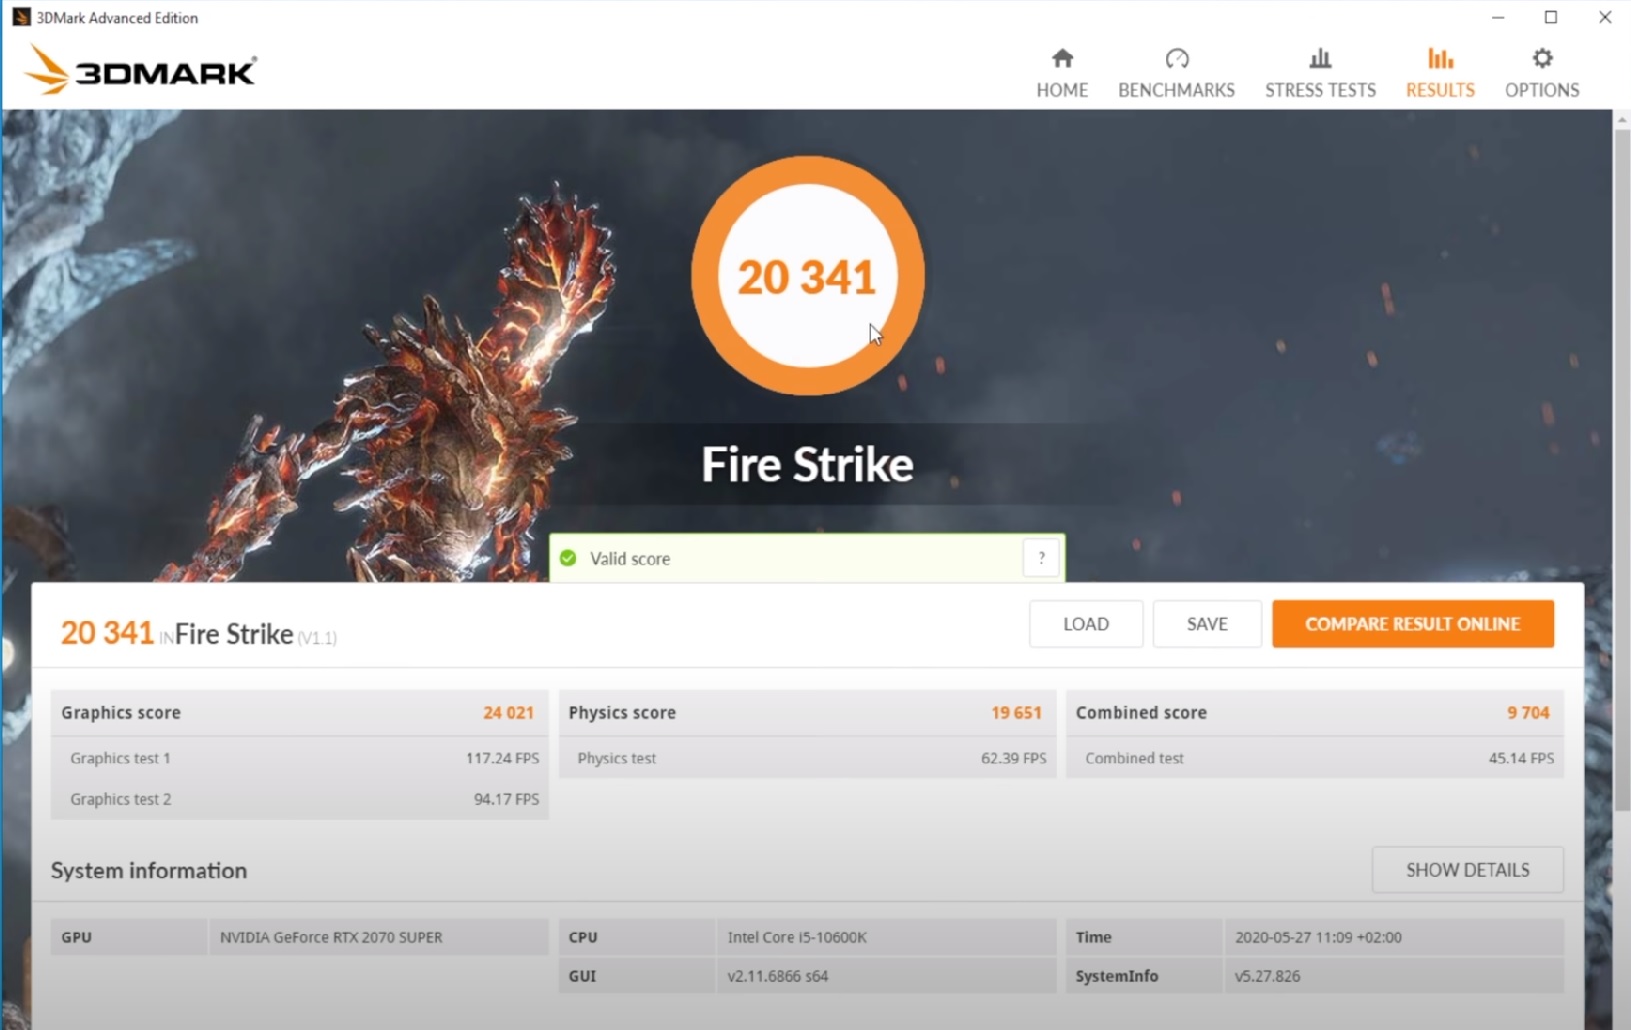Click the question mark help button

pyautogui.click(x=1041, y=558)
